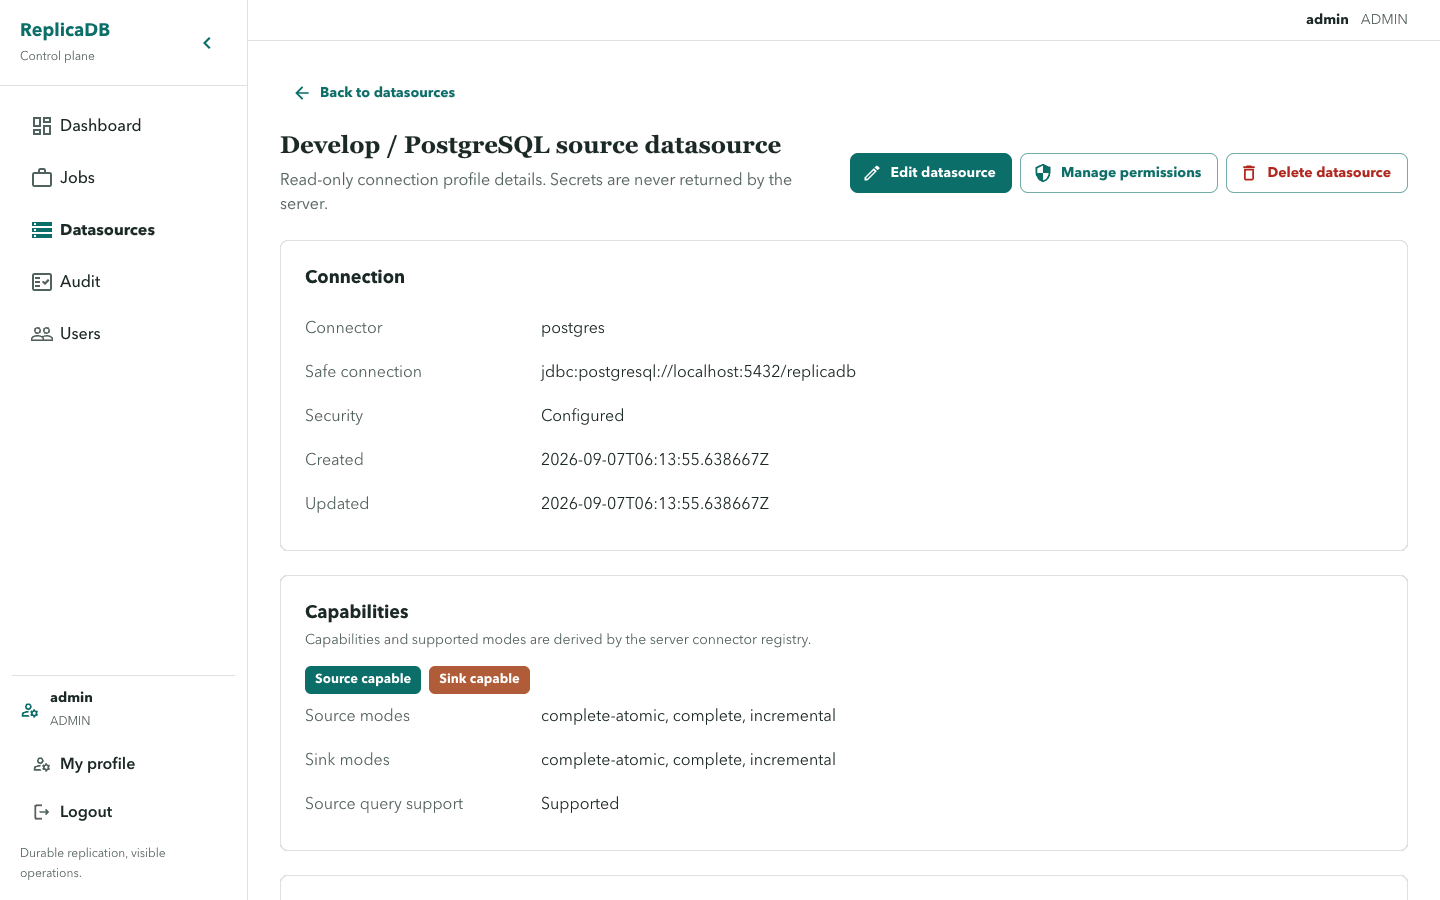Click the trash icon on Delete datasource

click(1249, 173)
